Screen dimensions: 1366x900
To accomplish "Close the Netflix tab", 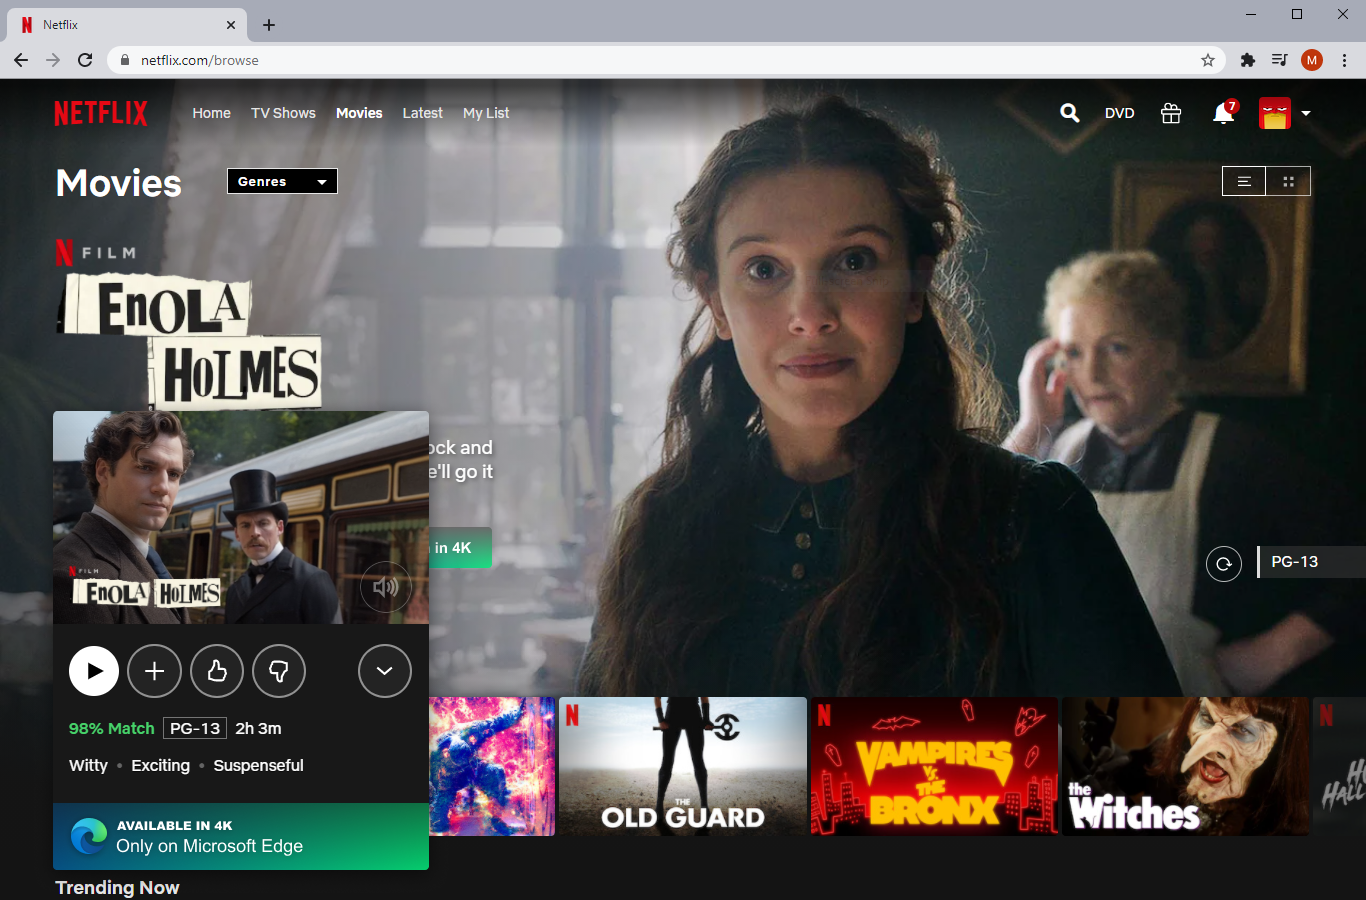I will point(231,25).
